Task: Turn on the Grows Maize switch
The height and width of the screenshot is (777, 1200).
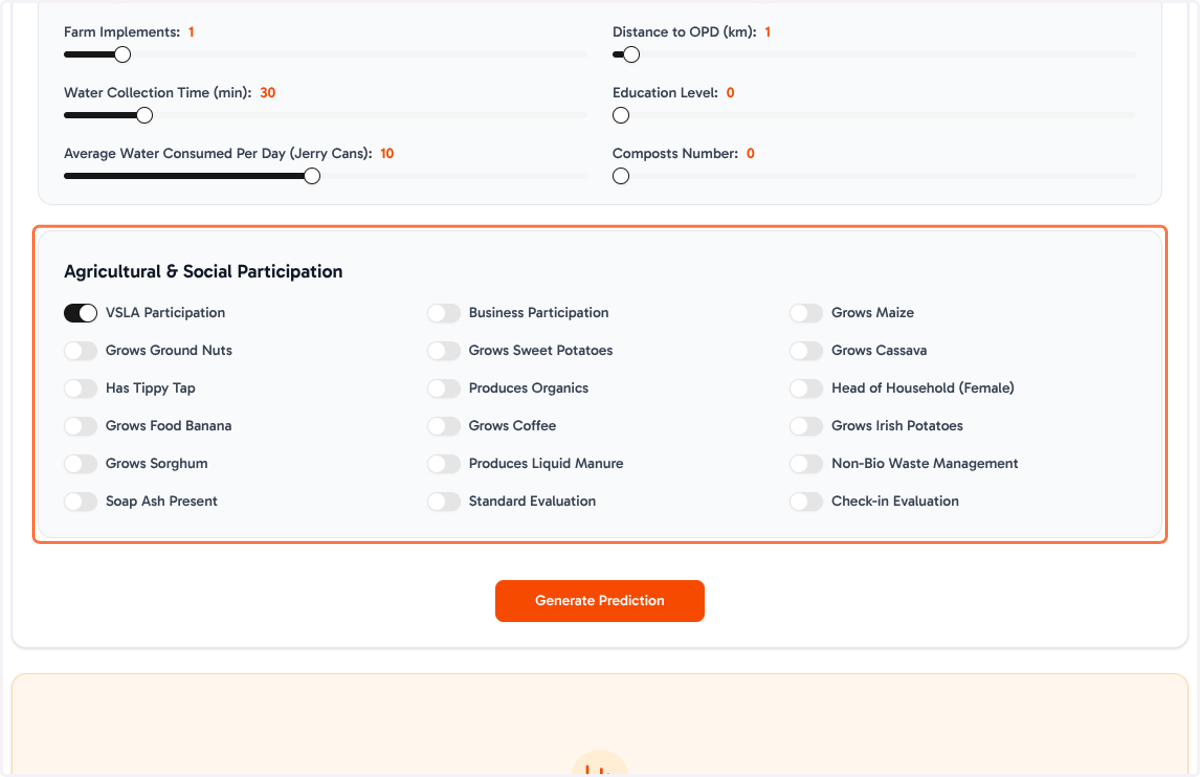Action: (x=806, y=313)
